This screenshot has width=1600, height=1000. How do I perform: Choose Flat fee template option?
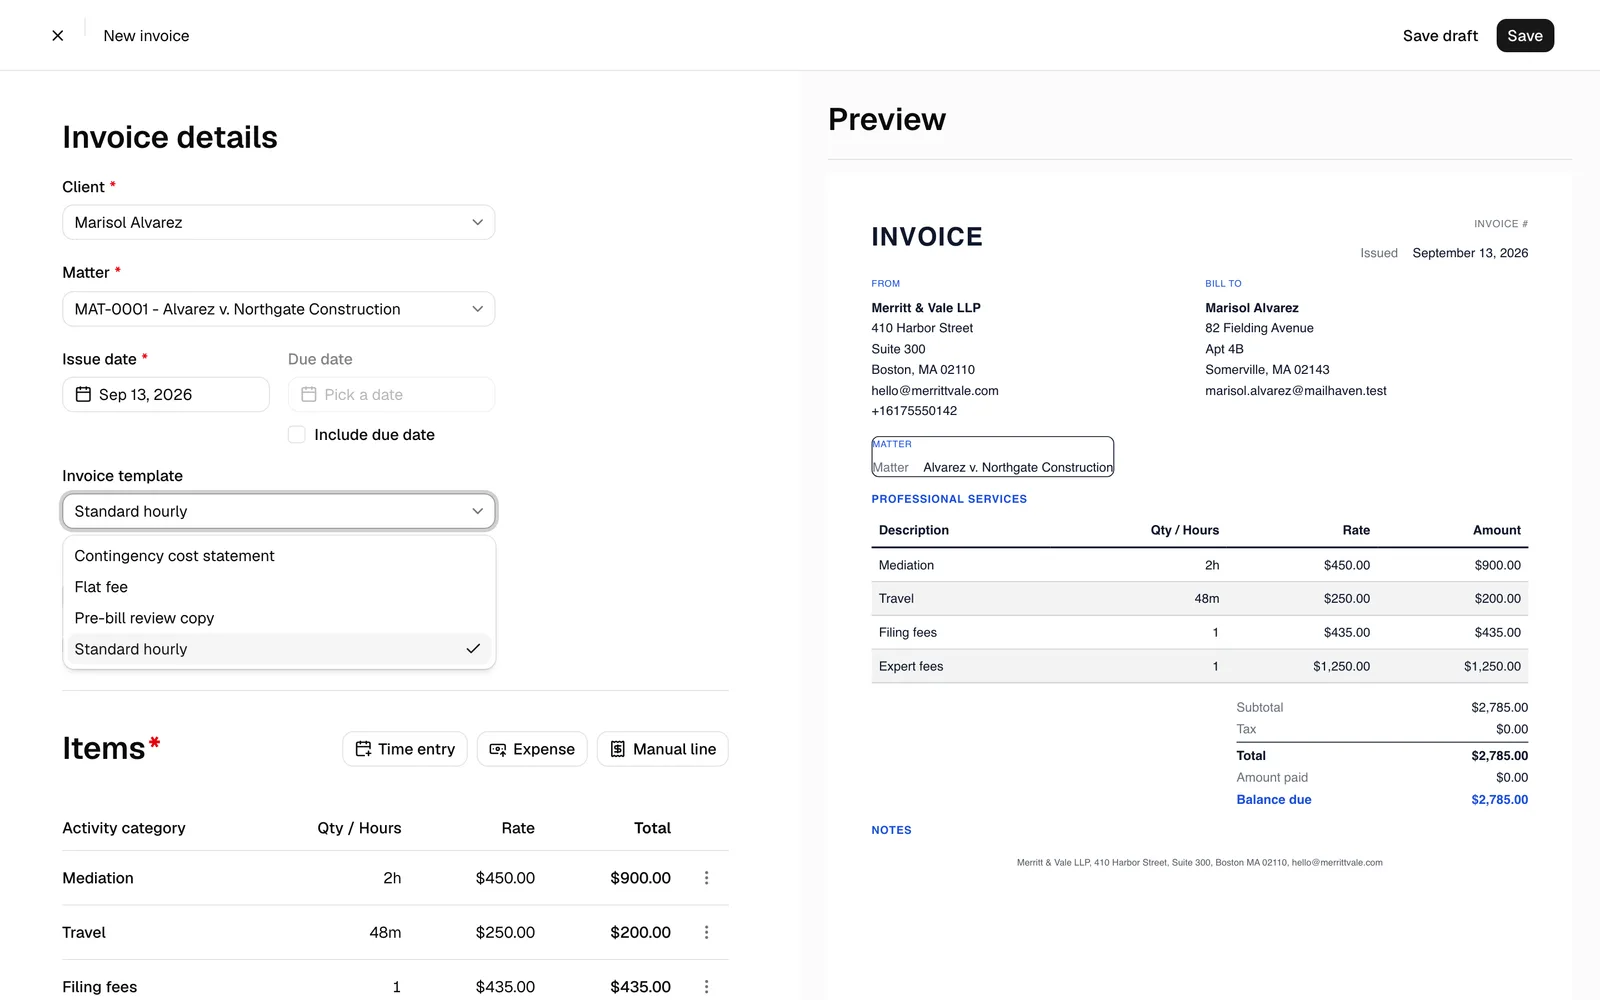279,587
